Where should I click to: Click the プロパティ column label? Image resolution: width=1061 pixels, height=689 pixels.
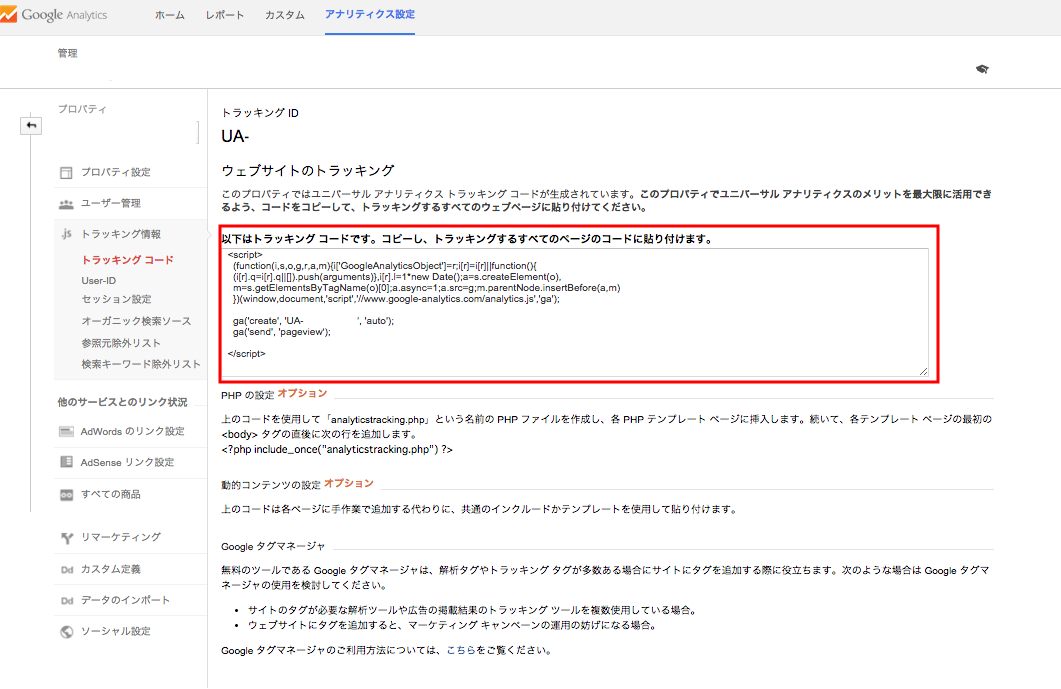click(82, 109)
